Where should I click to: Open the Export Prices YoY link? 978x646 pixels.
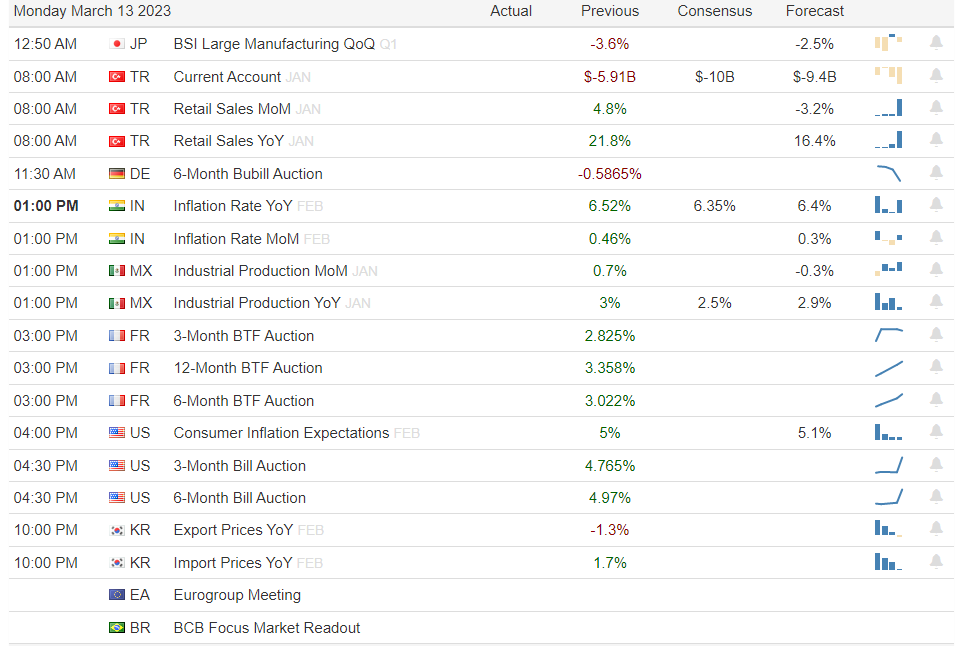233,530
